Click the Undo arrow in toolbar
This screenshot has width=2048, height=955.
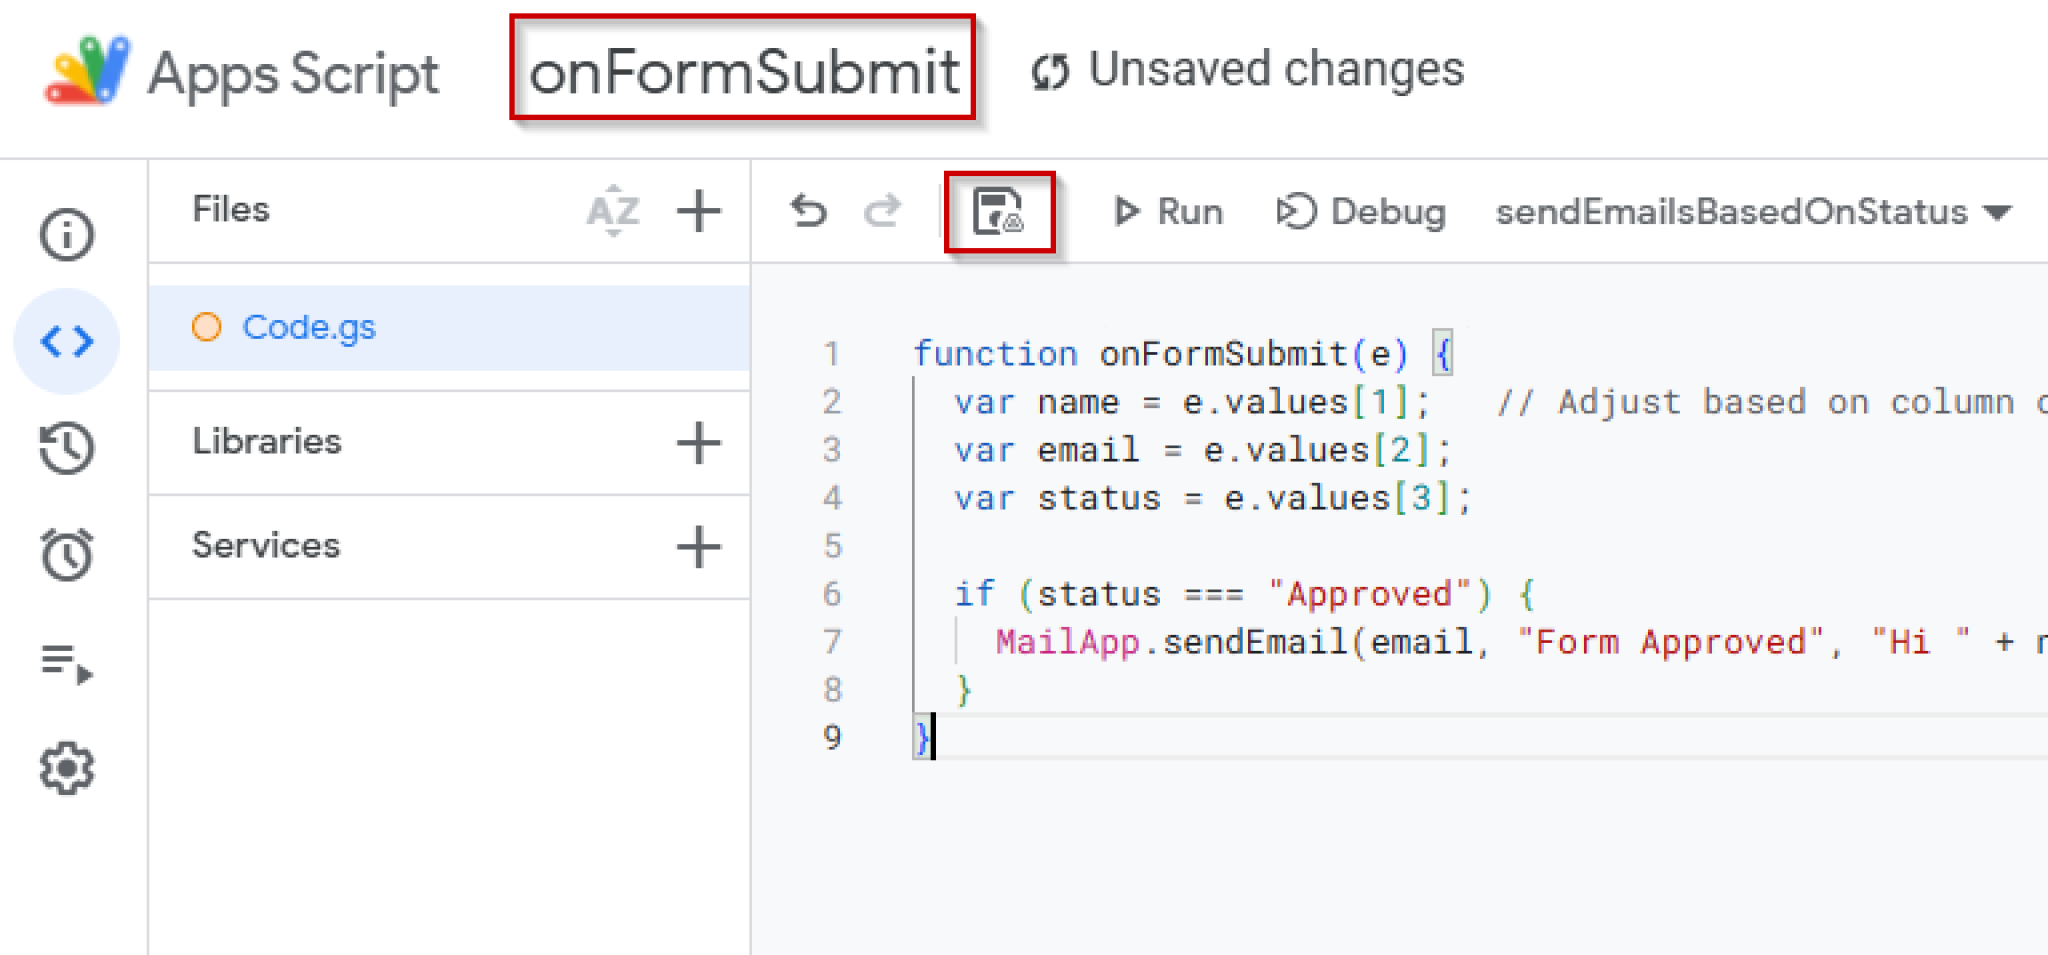808,212
